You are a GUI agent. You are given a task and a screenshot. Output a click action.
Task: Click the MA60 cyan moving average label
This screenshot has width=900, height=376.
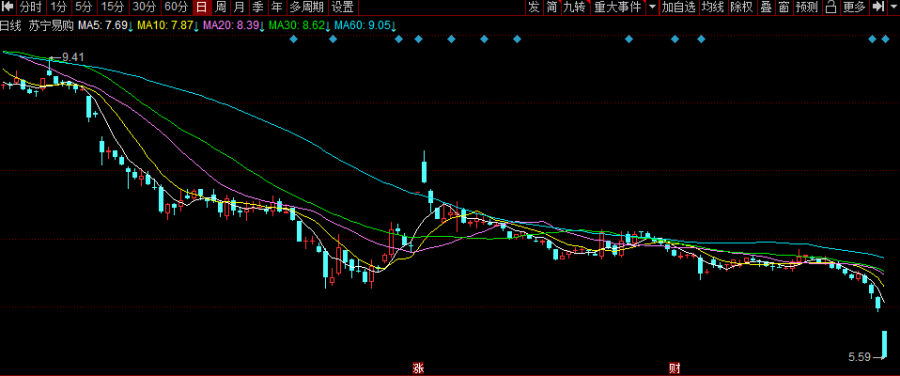[x=365, y=26]
